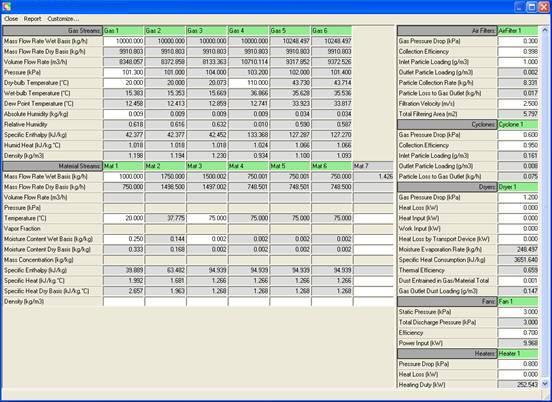552x402 pixels.
Task: Edit Dryer 1 gas pressure drop 1.200
Action: point(518,197)
